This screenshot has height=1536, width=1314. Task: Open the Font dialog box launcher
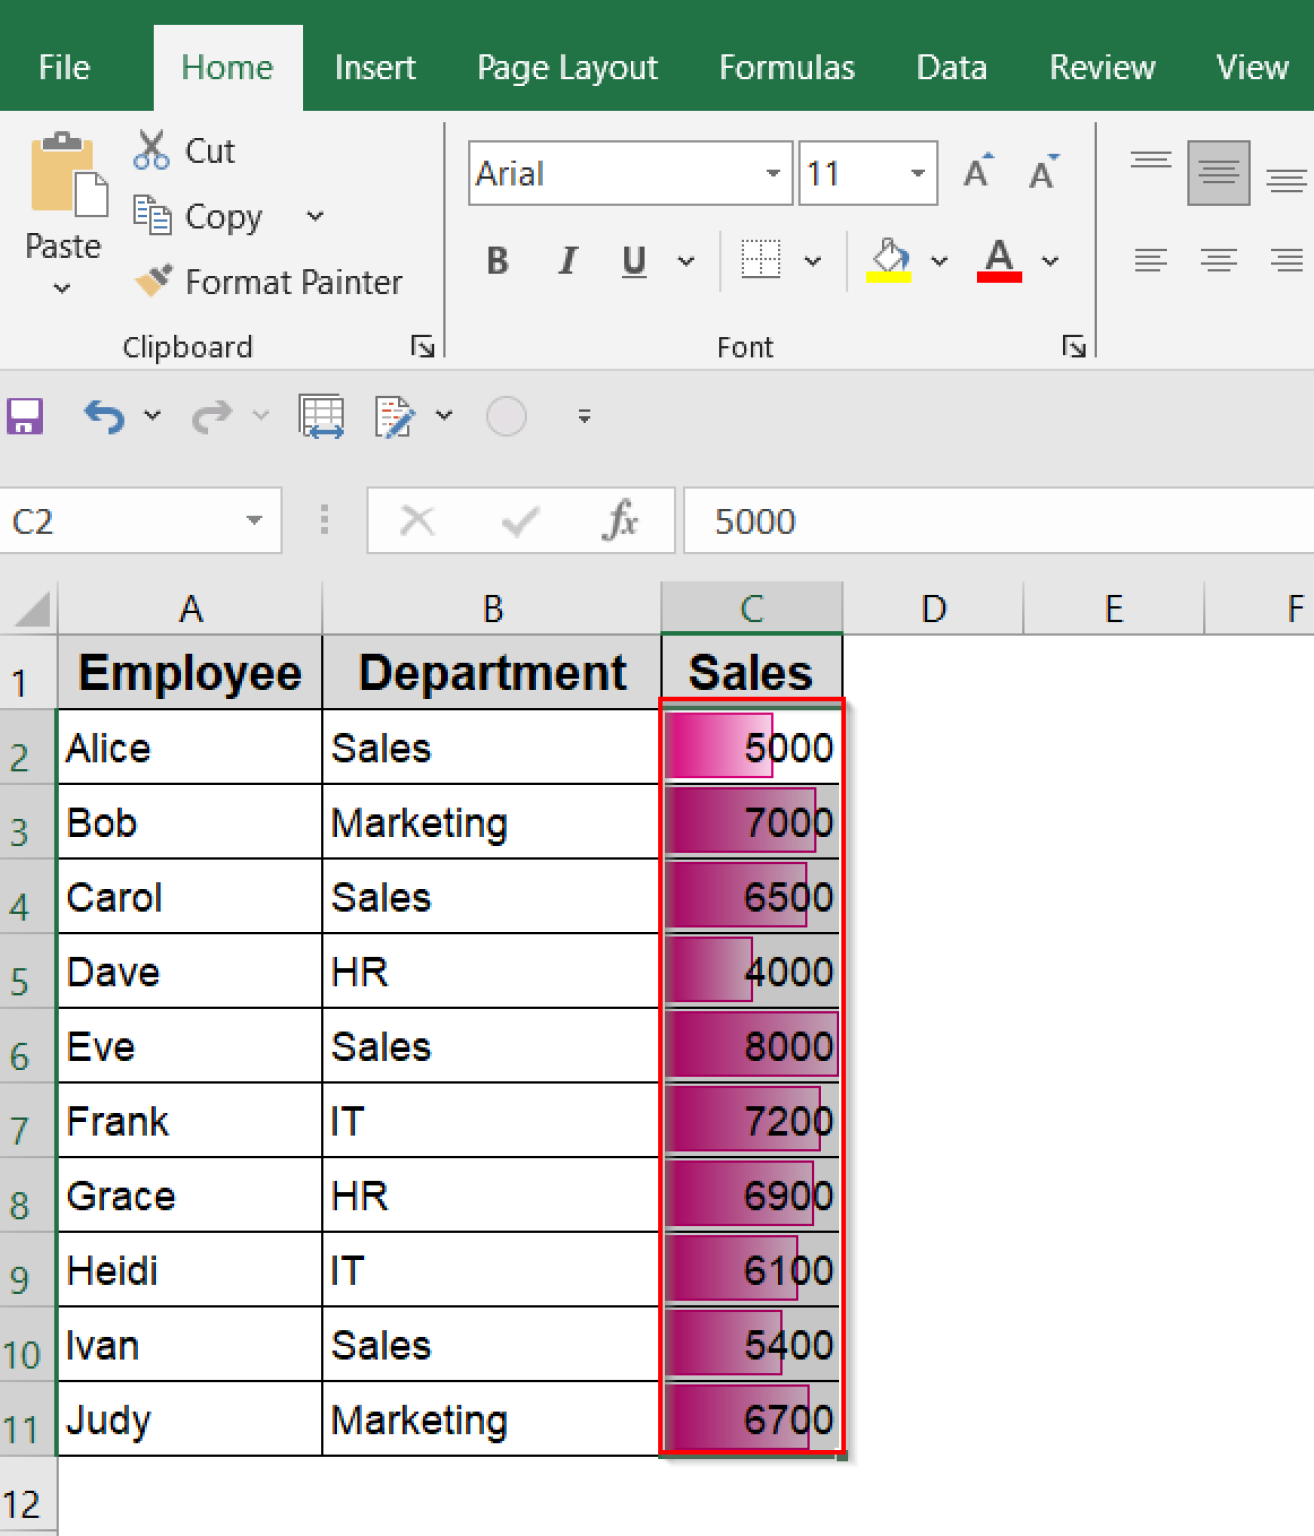(x=1073, y=346)
